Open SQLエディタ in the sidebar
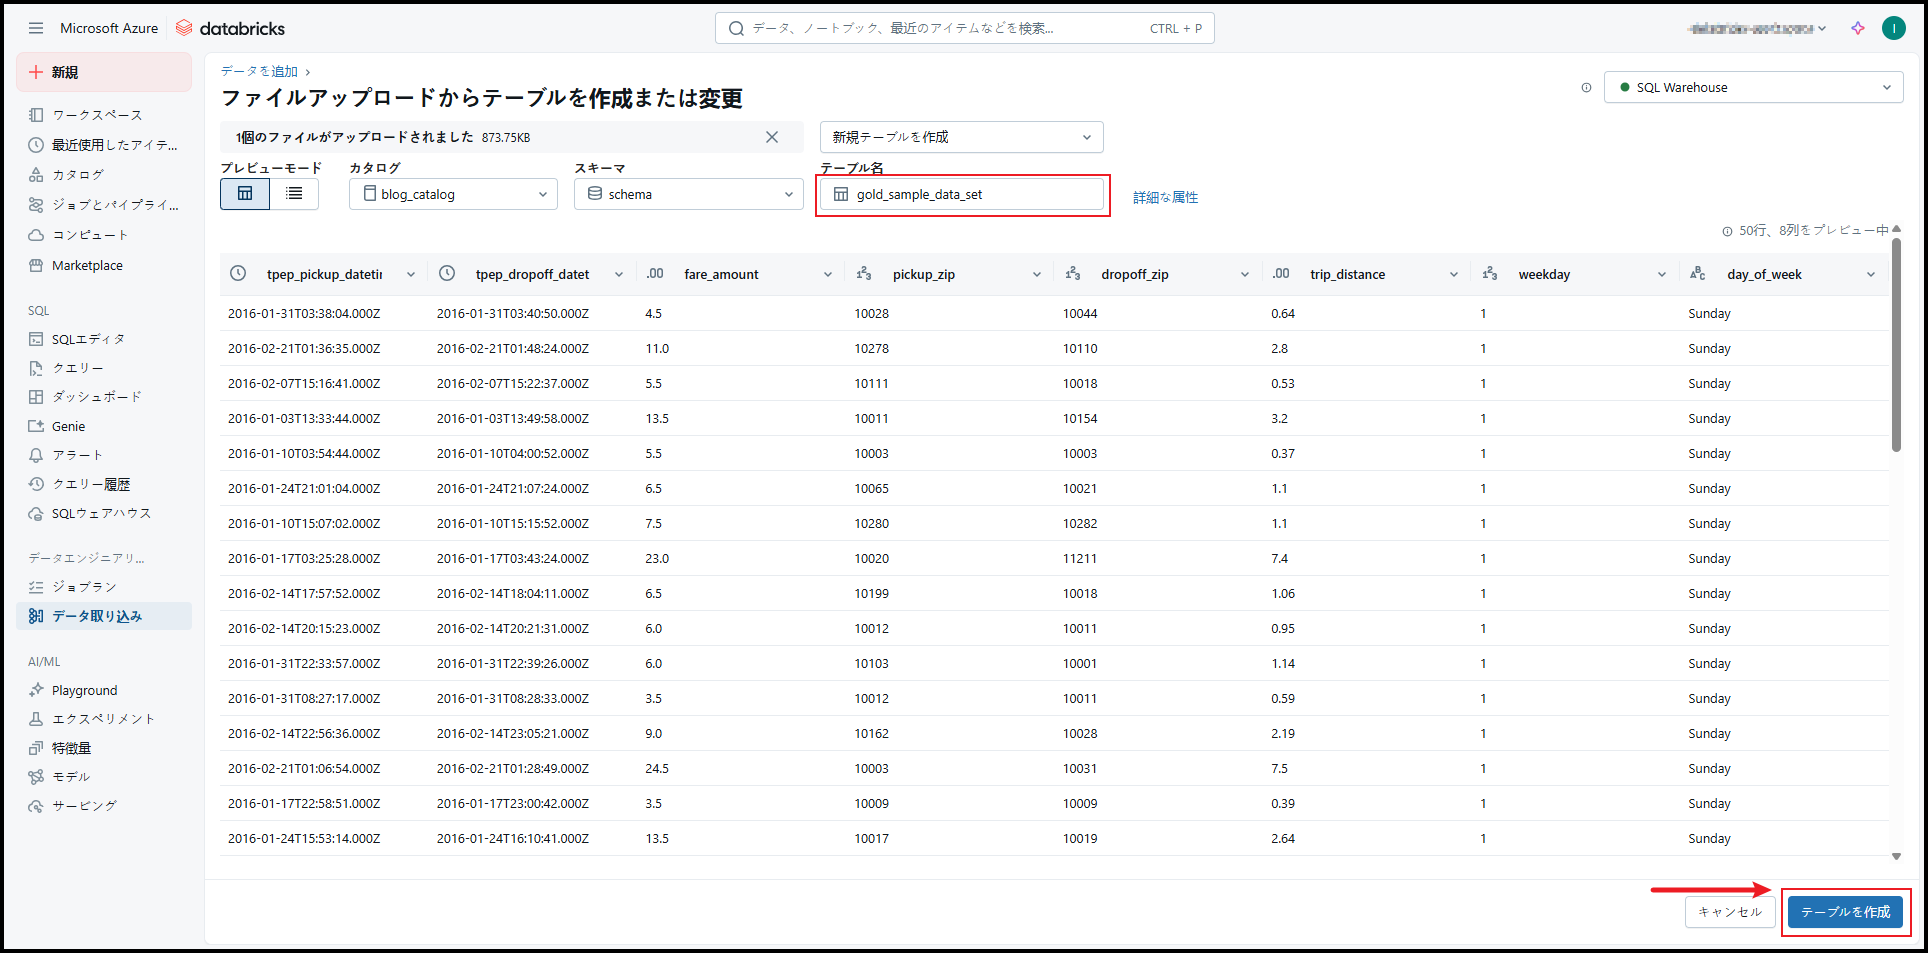1928x953 pixels. [x=88, y=339]
